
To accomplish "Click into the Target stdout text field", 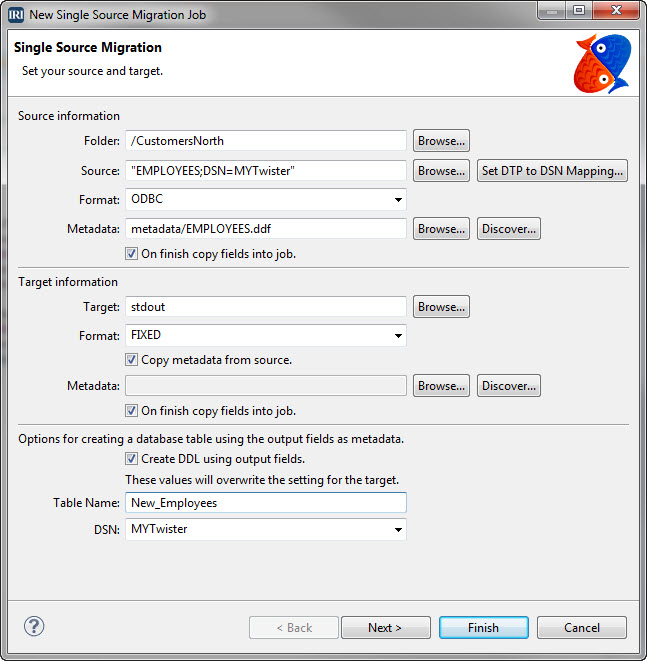I will coord(266,306).
